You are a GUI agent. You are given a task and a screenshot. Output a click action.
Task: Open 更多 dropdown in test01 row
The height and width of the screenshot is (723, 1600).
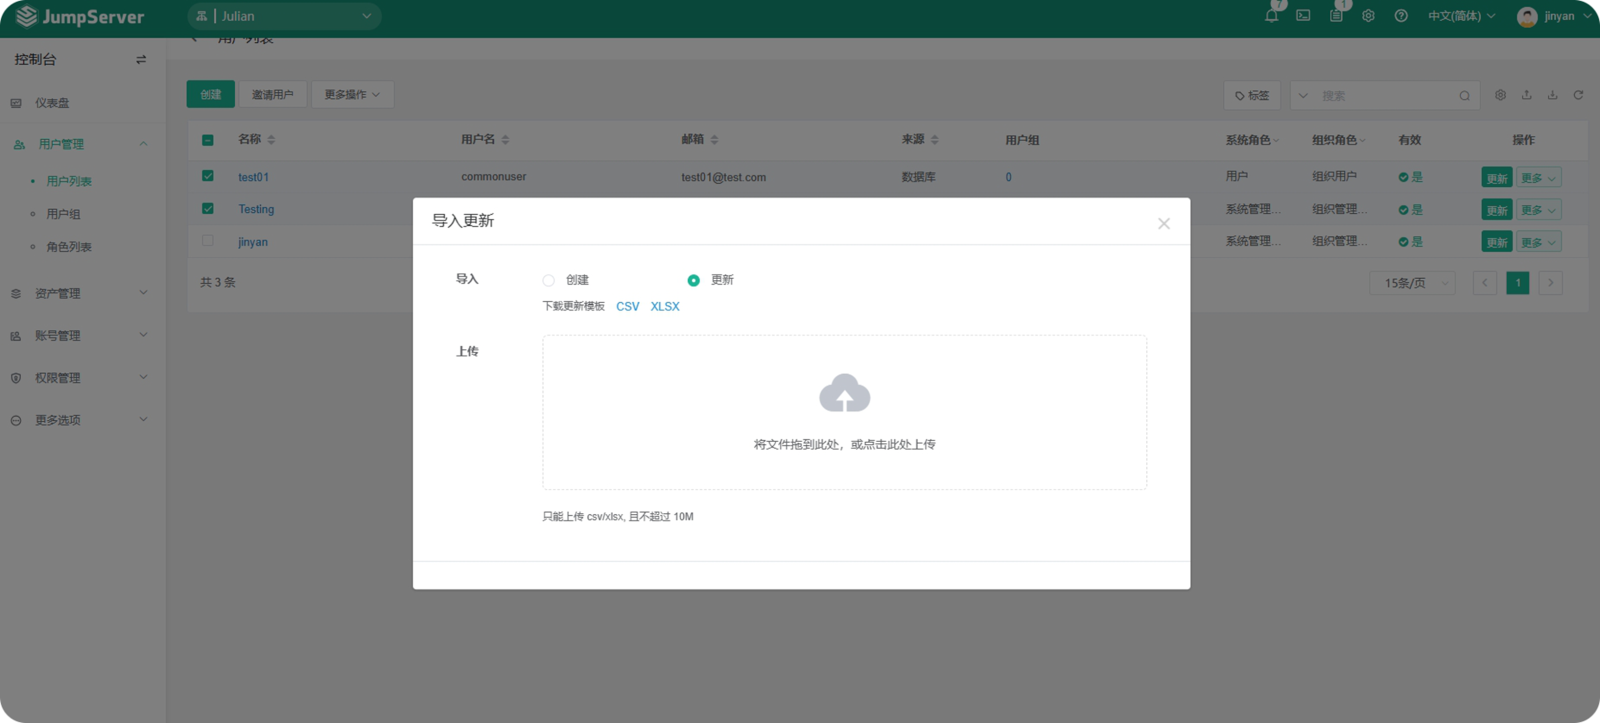pos(1539,178)
